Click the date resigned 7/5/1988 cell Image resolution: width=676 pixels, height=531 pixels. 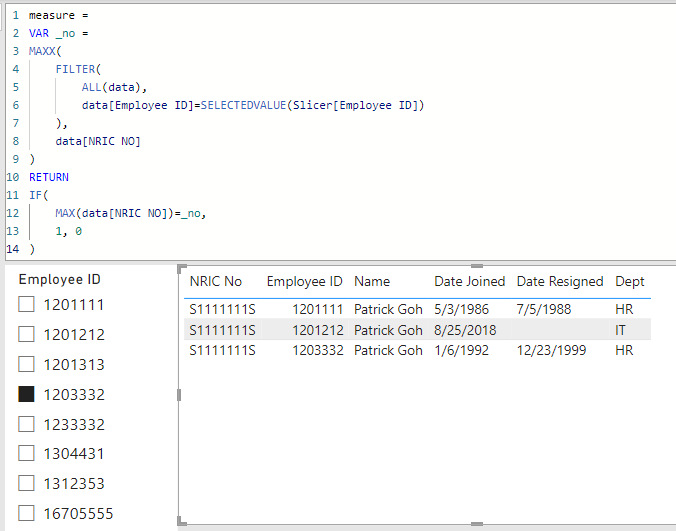click(x=544, y=309)
